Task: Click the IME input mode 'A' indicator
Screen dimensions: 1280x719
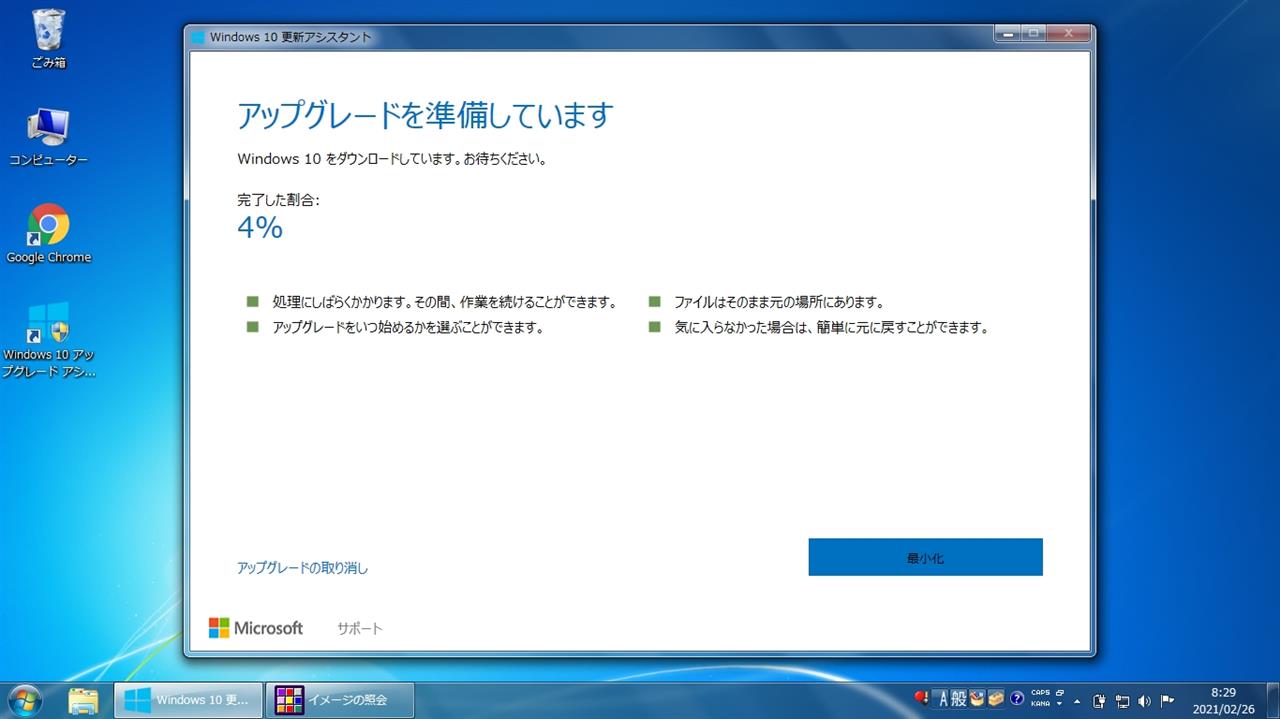Action: pos(942,699)
